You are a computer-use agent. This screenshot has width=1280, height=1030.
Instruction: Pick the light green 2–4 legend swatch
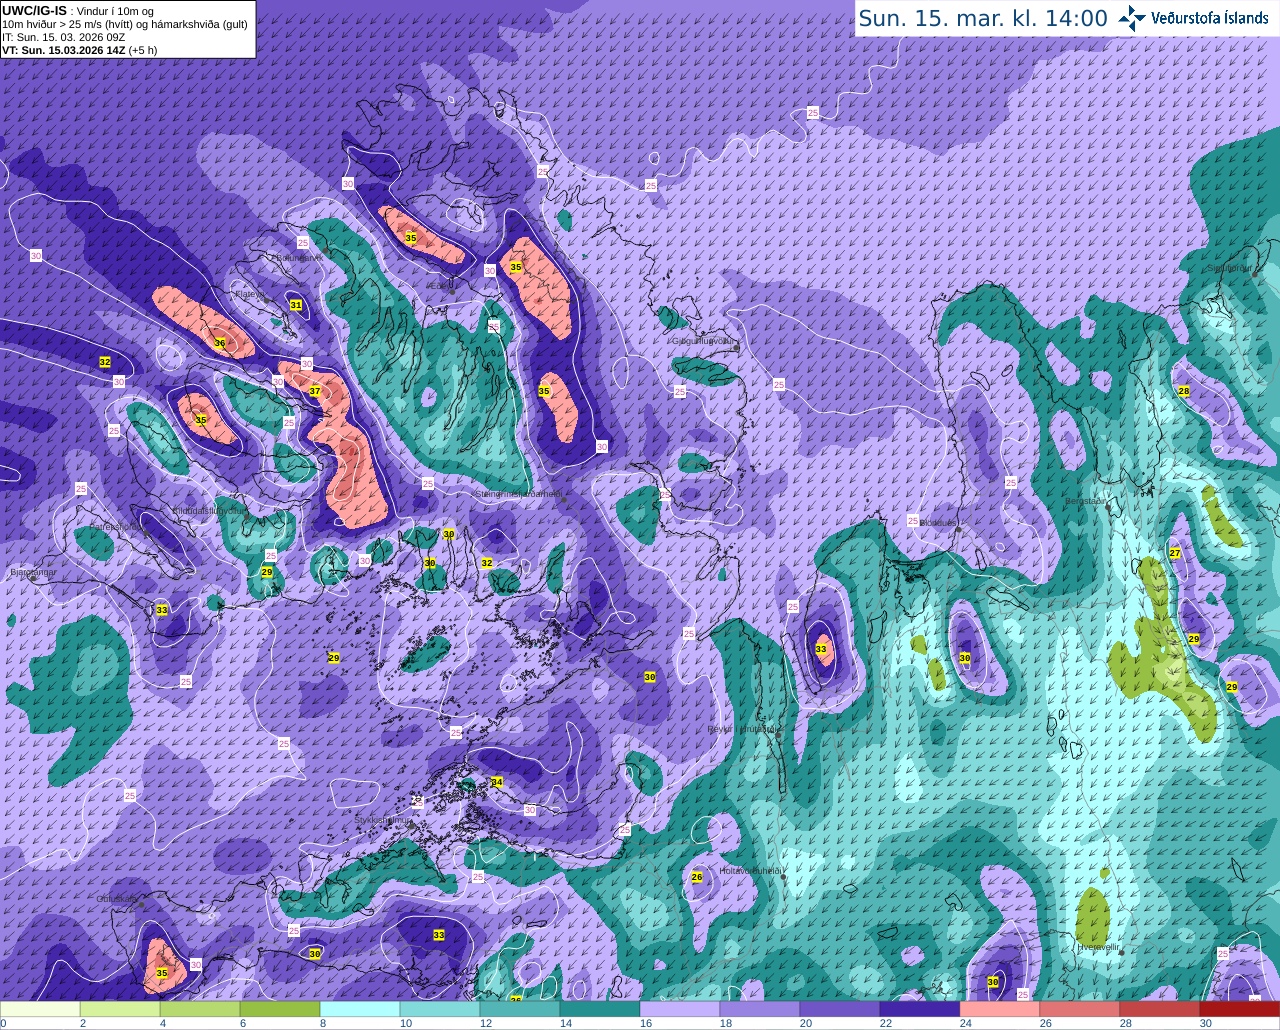(x=120, y=1009)
